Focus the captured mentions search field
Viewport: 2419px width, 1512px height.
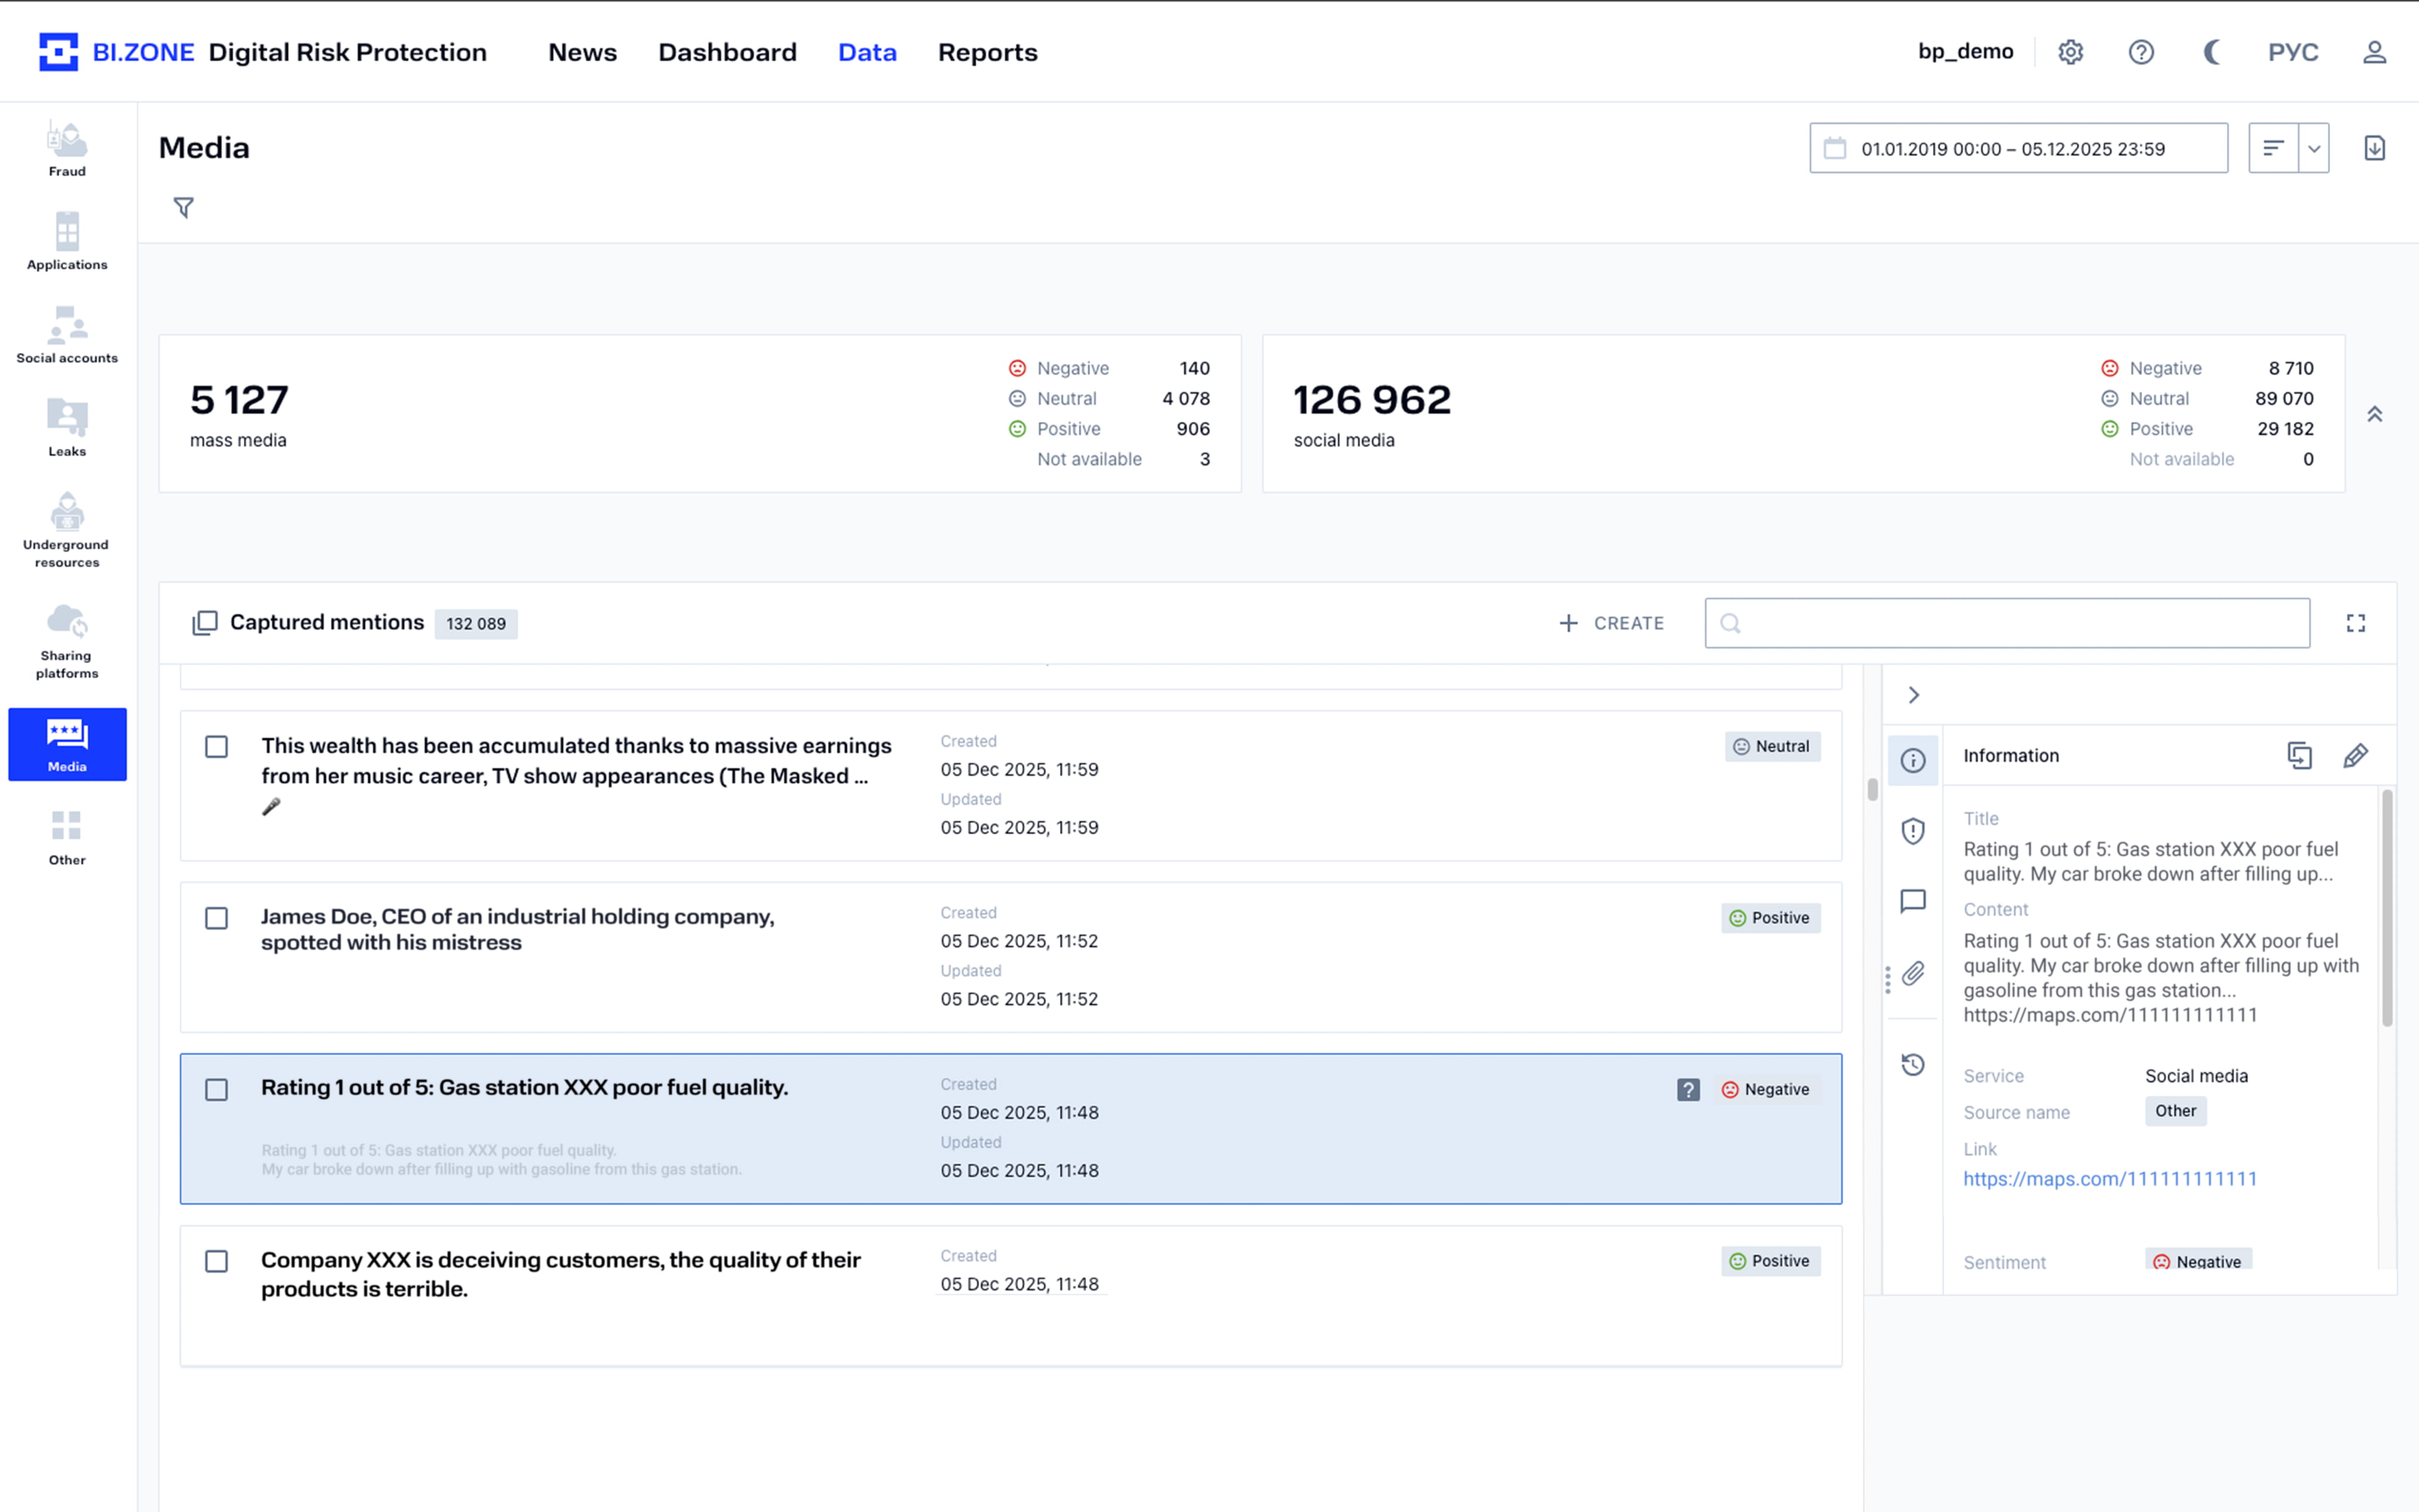pyautogui.click(x=2007, y=623)
